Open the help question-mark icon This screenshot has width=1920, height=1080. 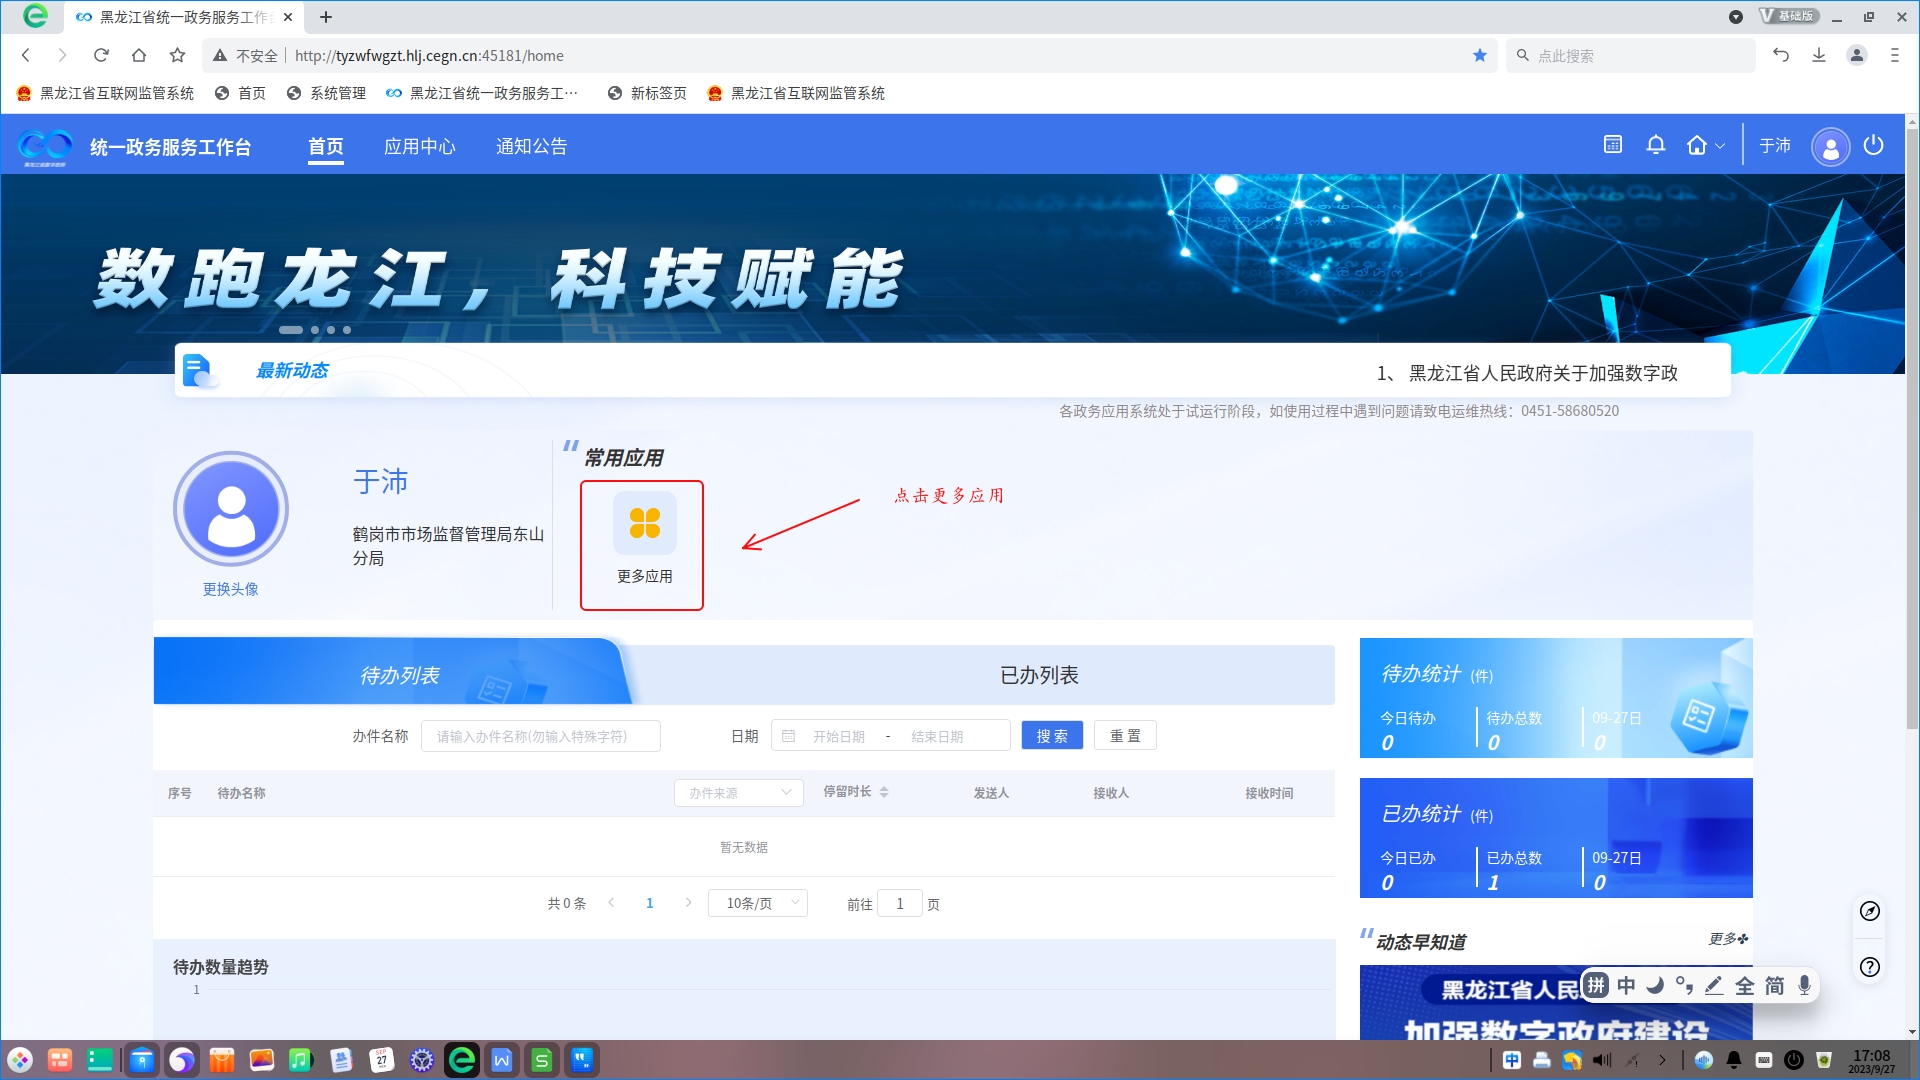(x=1869, y=967)
